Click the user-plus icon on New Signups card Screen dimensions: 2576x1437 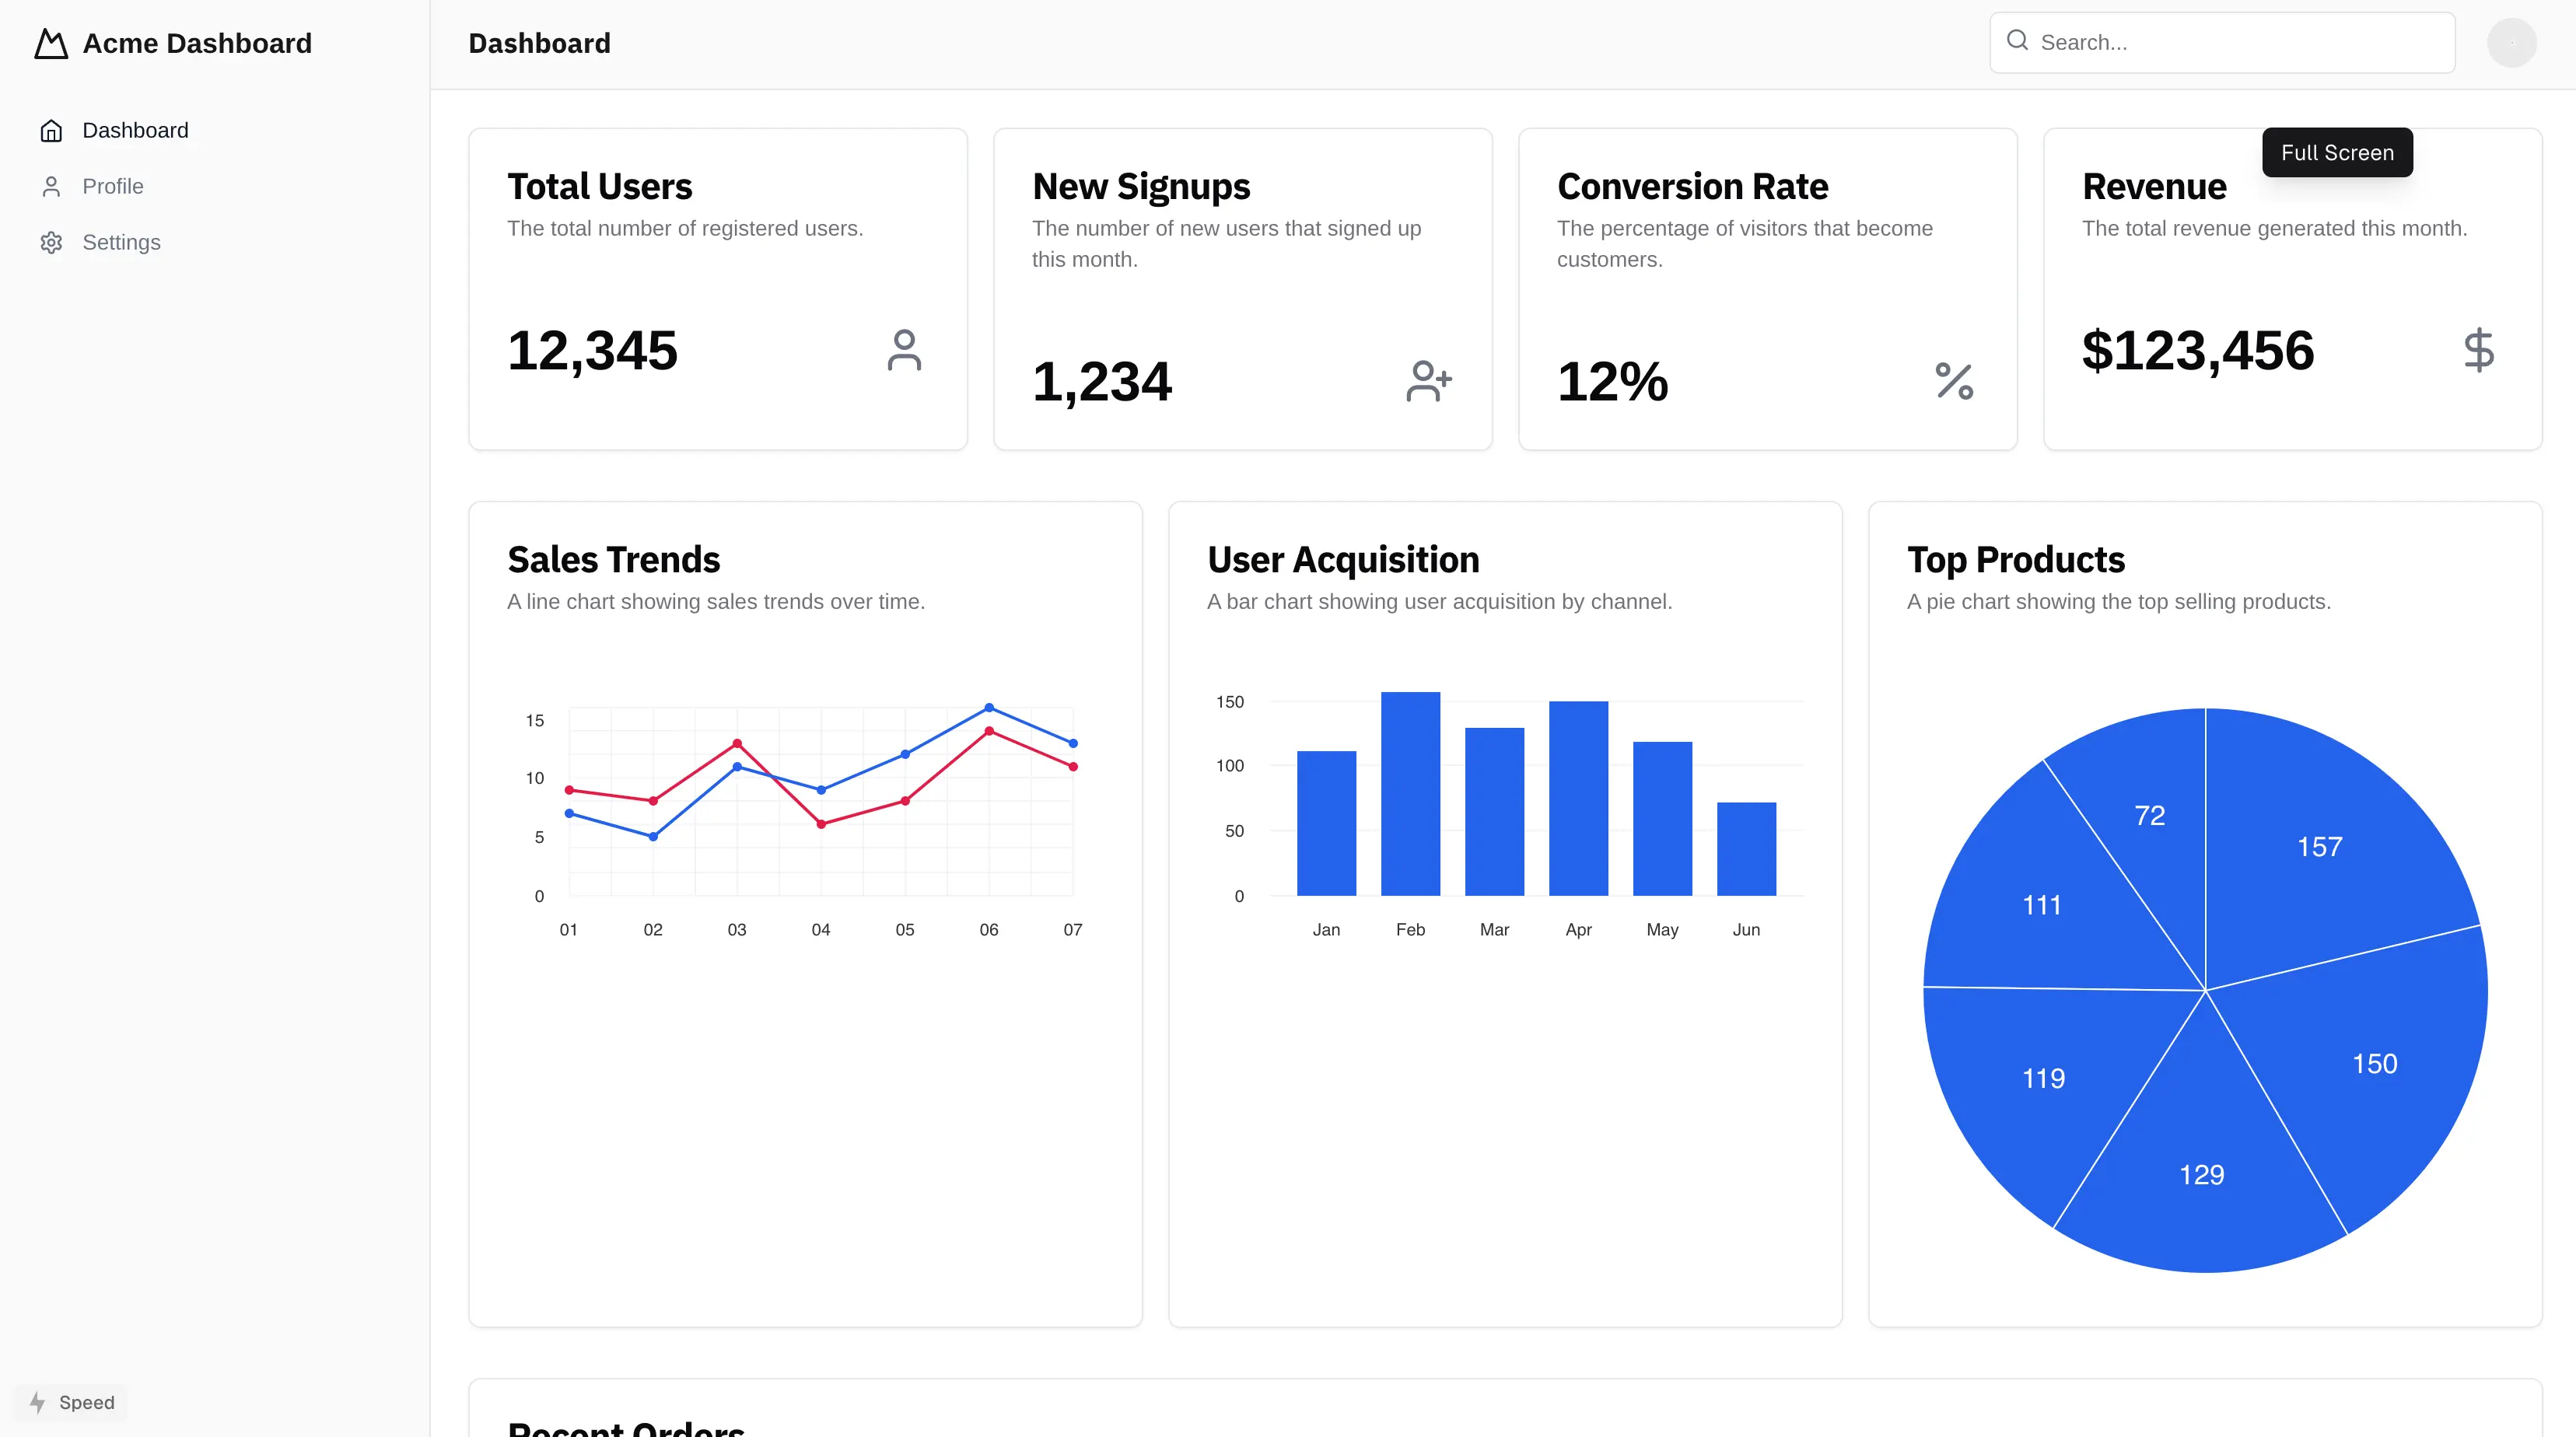[x=1429, y=380]
